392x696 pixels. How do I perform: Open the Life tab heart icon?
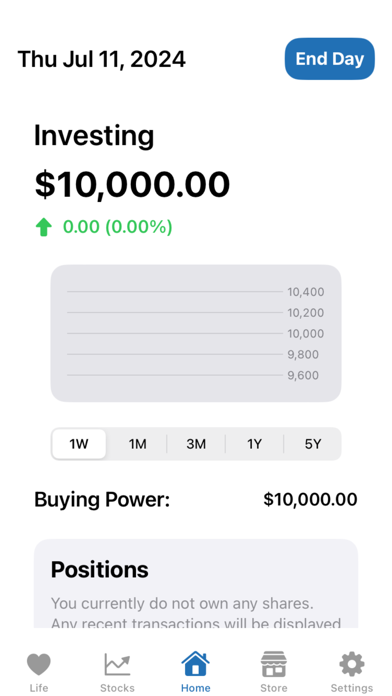(x=39, y=664)
